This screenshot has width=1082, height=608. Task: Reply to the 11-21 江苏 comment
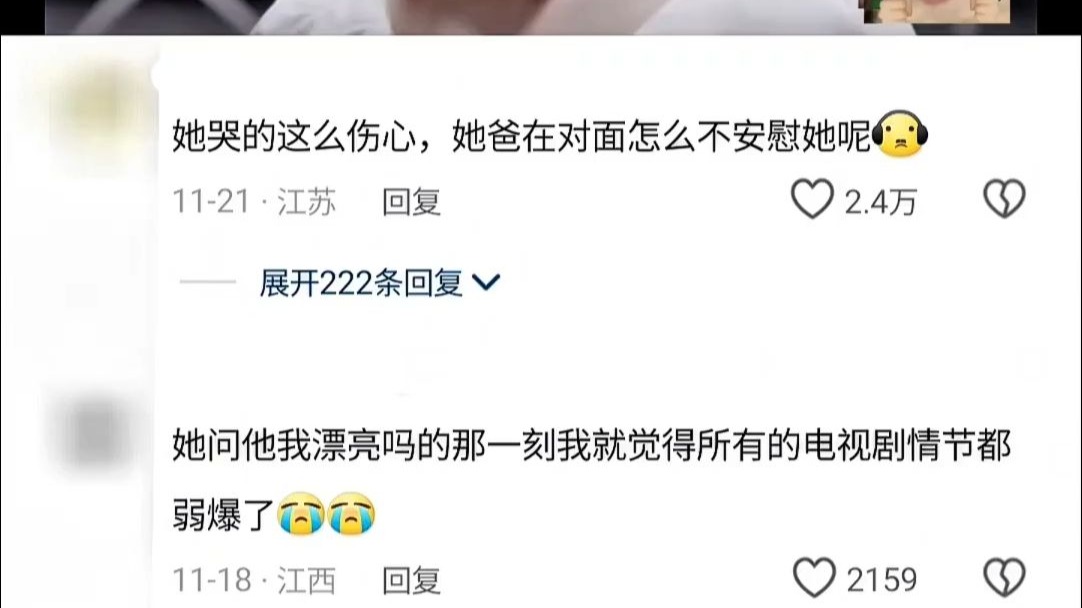(x=412, y=202)
